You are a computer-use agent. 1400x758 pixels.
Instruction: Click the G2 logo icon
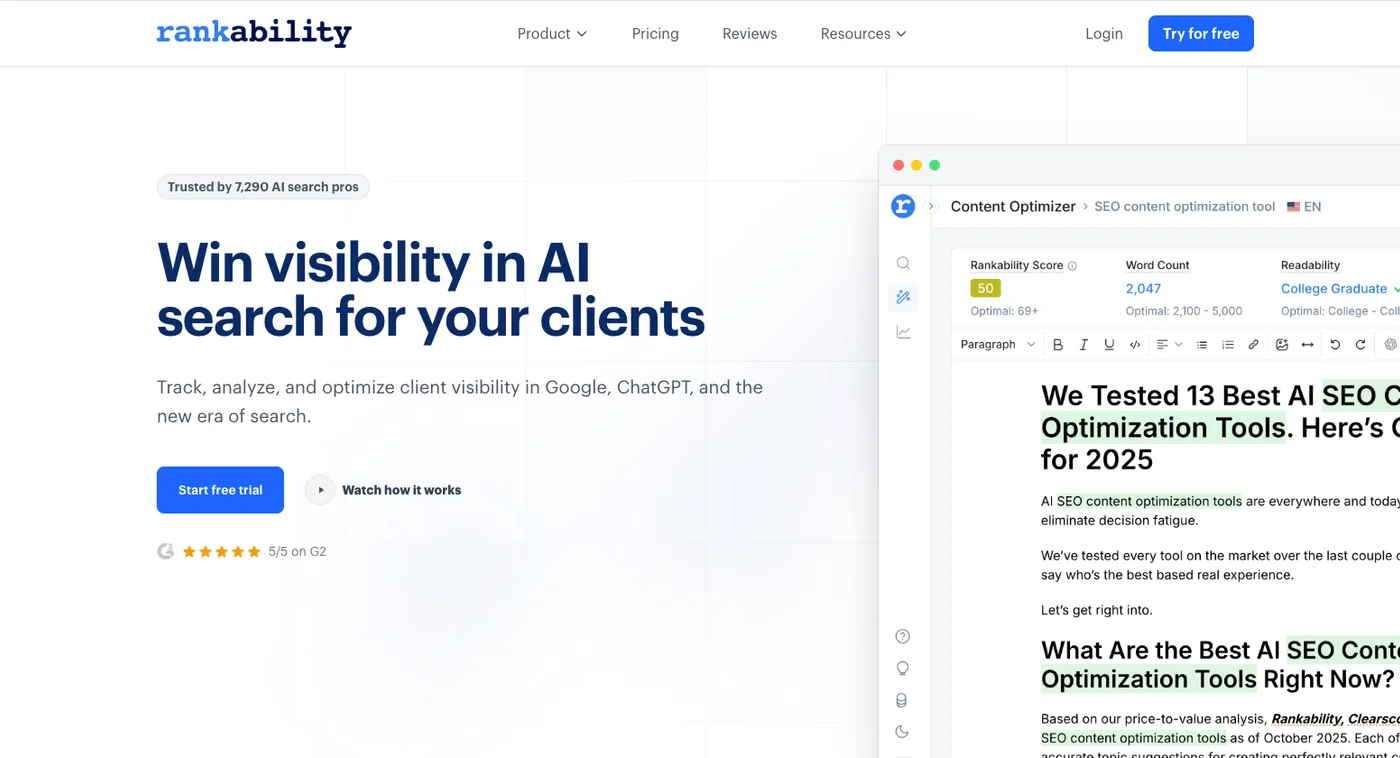tap(166, 551)
